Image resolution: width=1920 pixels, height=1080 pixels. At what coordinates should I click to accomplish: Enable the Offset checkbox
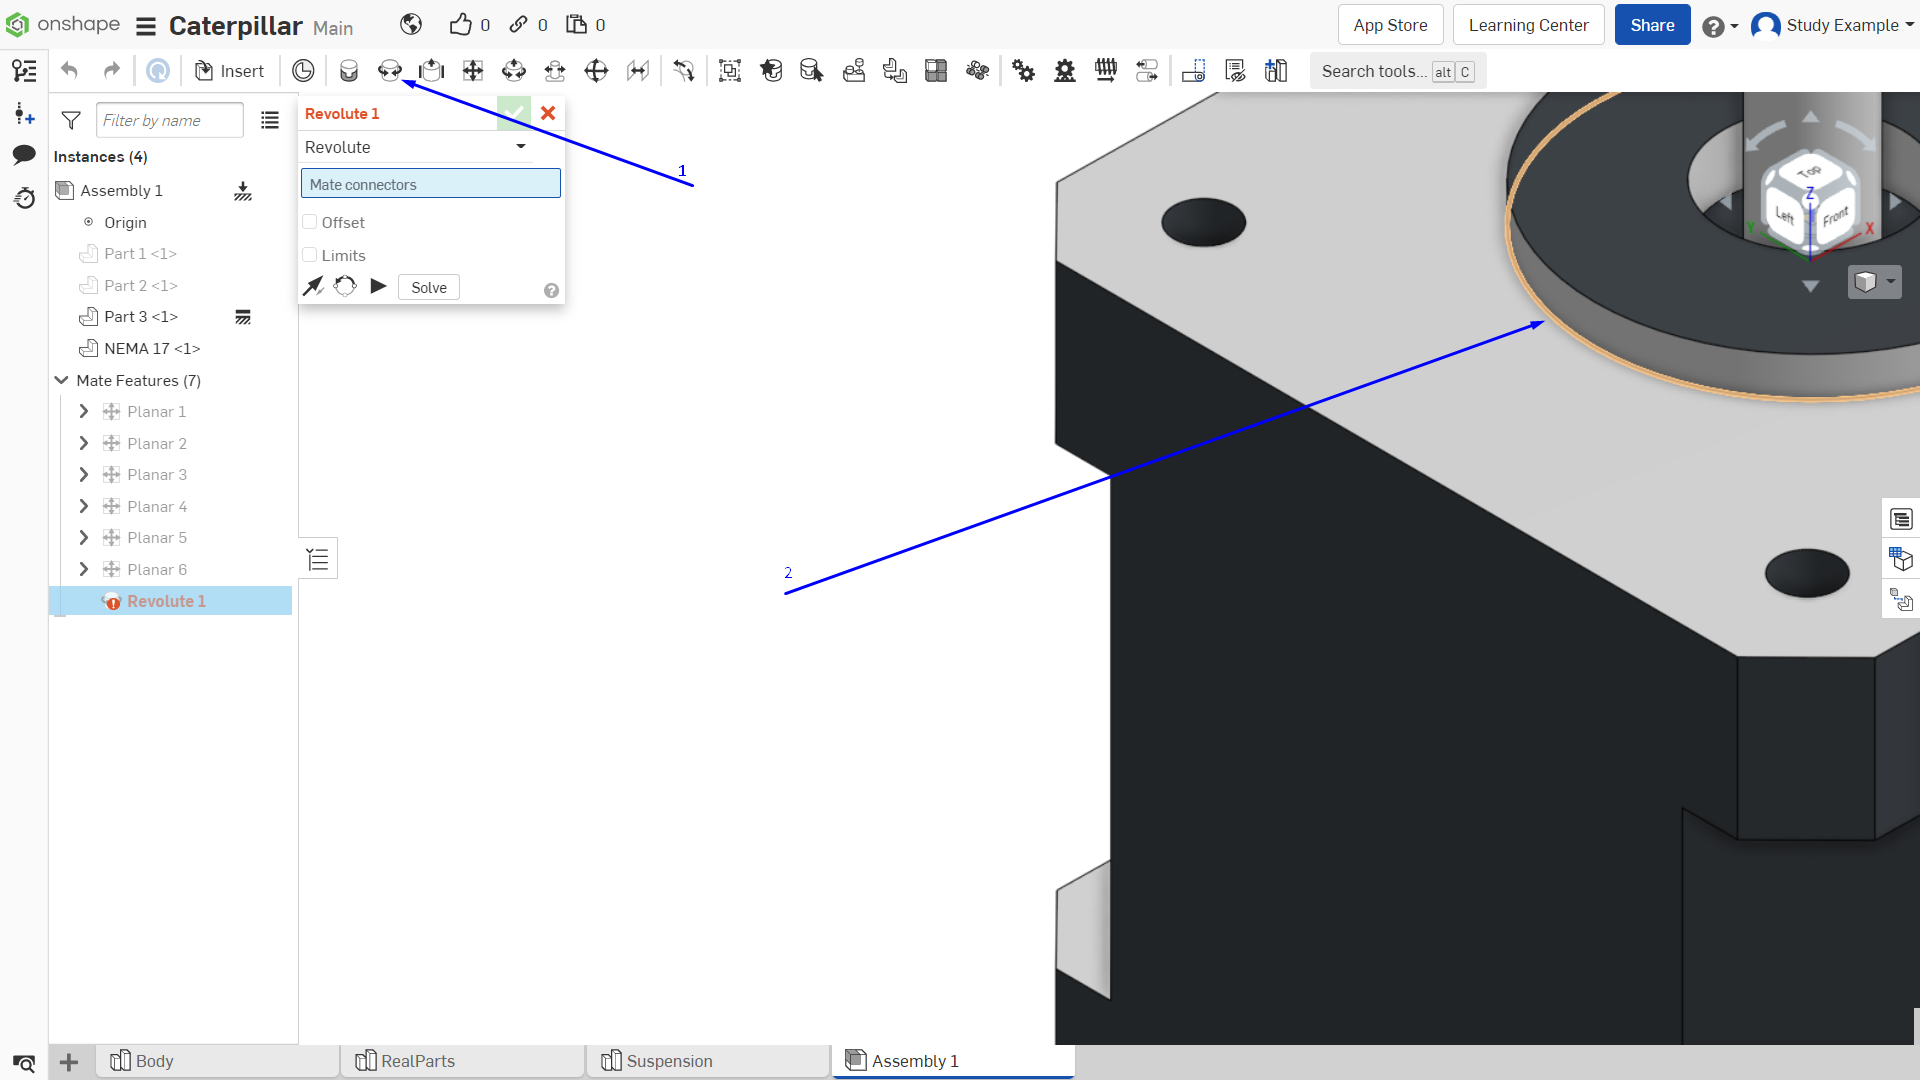(x=310, y=222)
